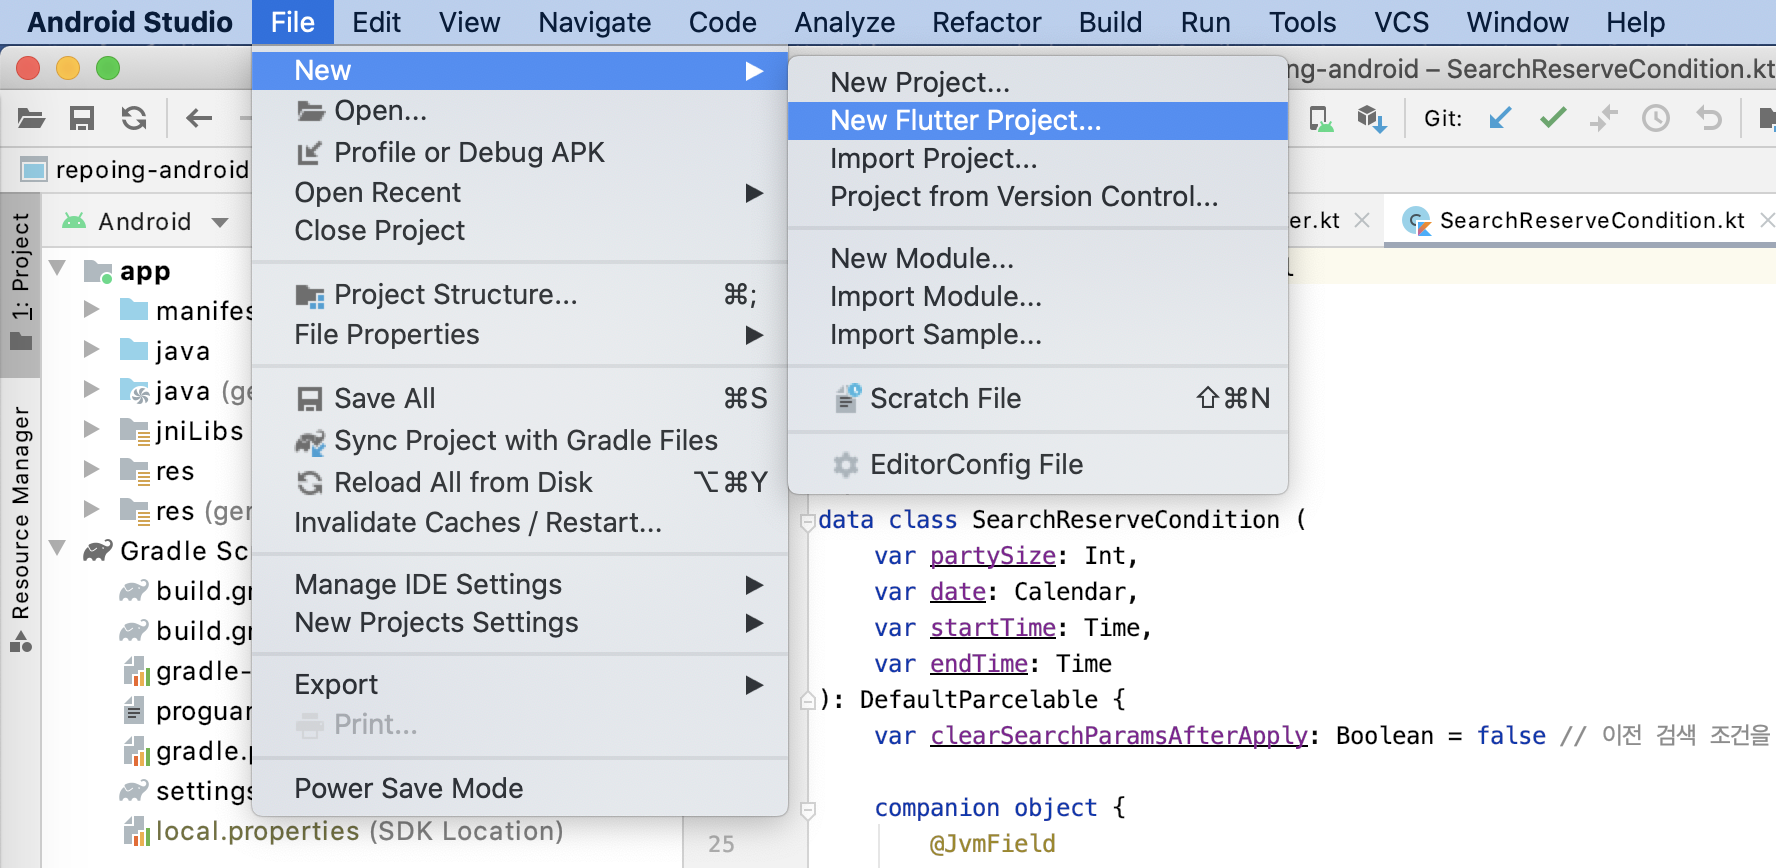Click Reload All from Disk
This screenshot has width=1776, height=868.
pyautogui.click(x=520, y=483)
